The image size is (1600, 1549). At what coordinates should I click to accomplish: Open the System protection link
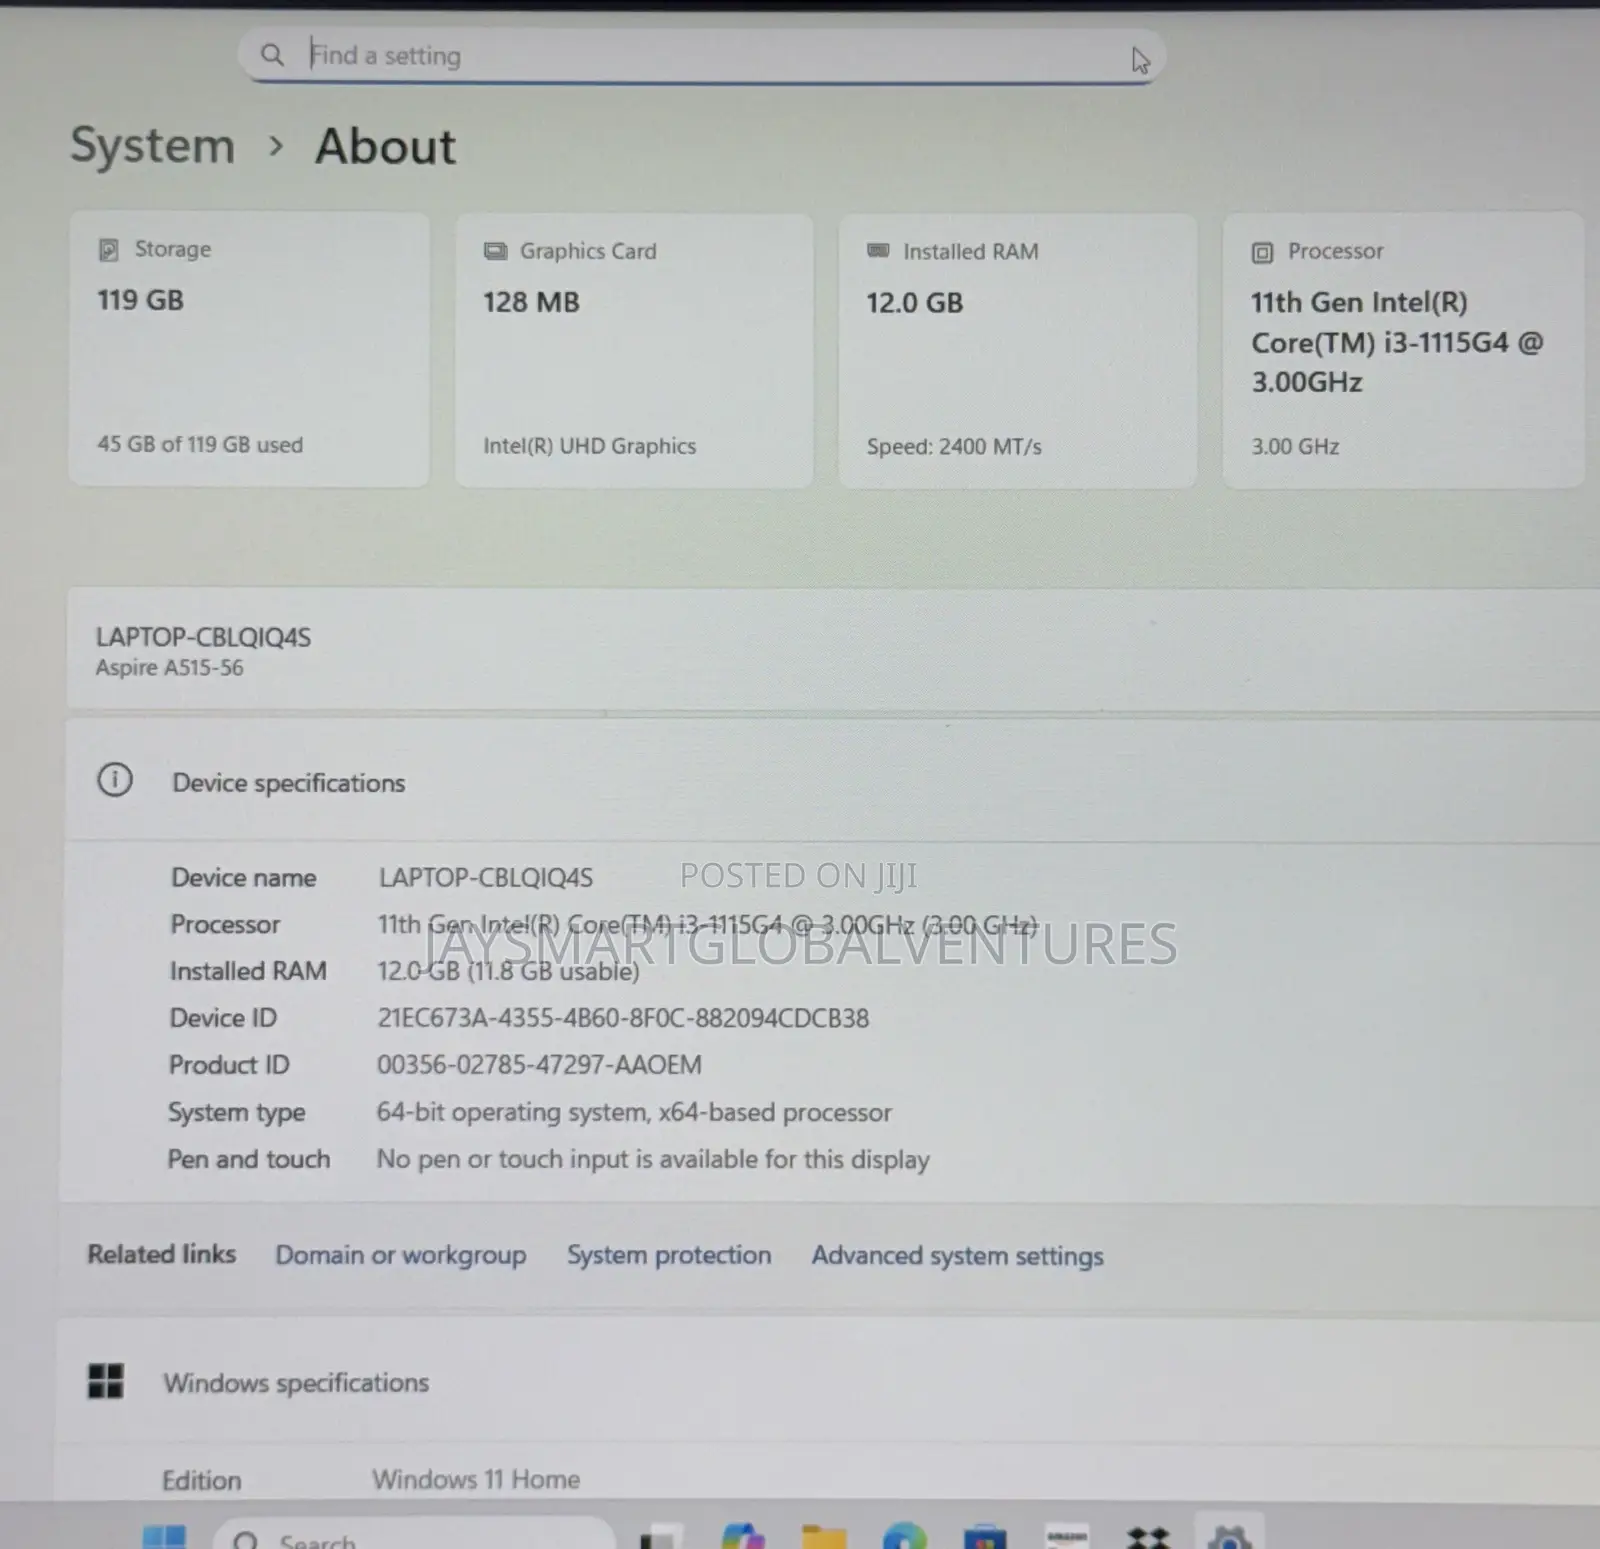(669, 1255)
